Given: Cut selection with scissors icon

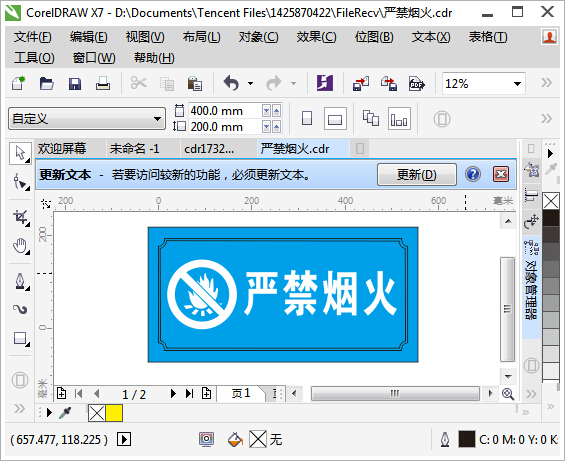Looking at the screenshot, I should (x=139, y=83).
